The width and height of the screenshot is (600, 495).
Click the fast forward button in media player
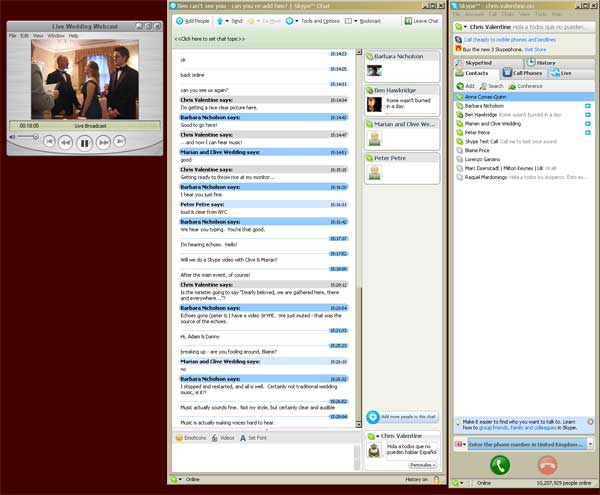[x=102, y=143]
